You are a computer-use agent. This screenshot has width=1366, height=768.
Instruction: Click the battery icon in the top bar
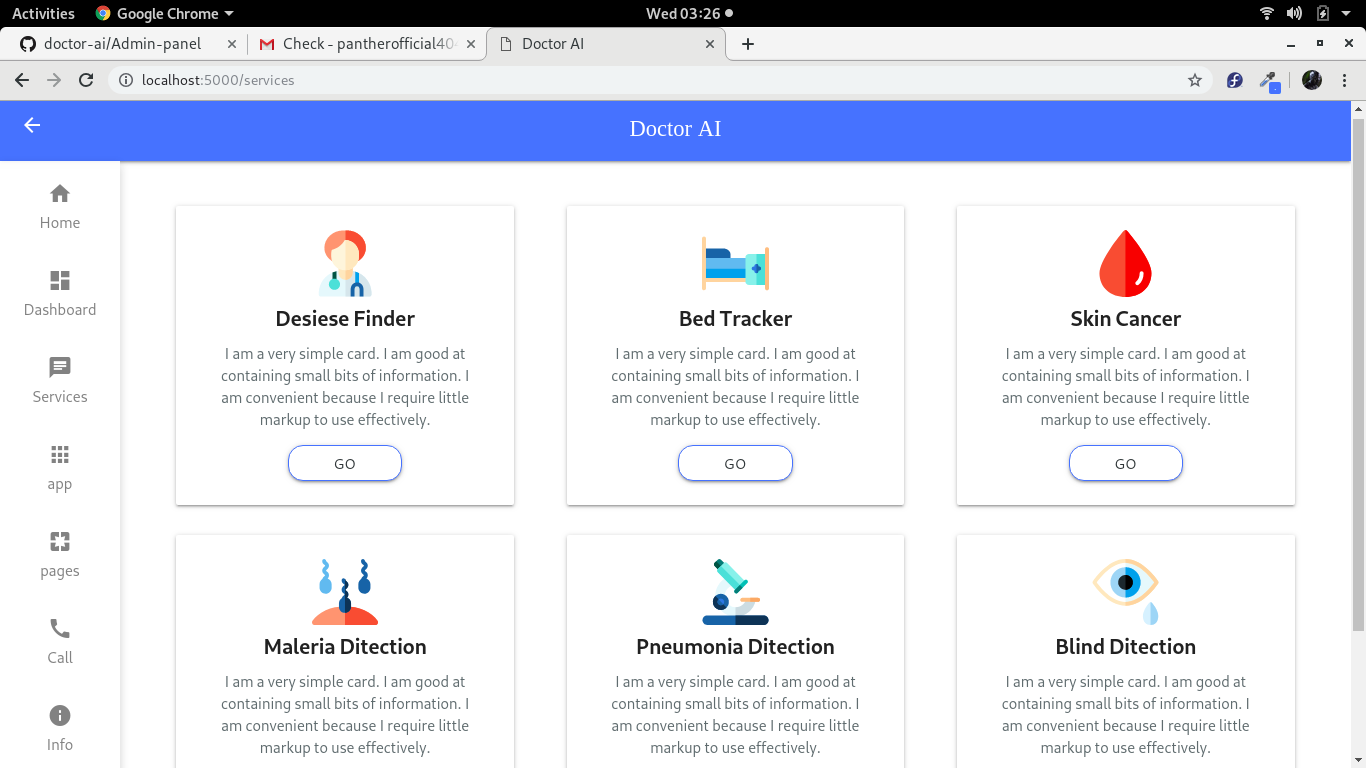(1323, 13)
